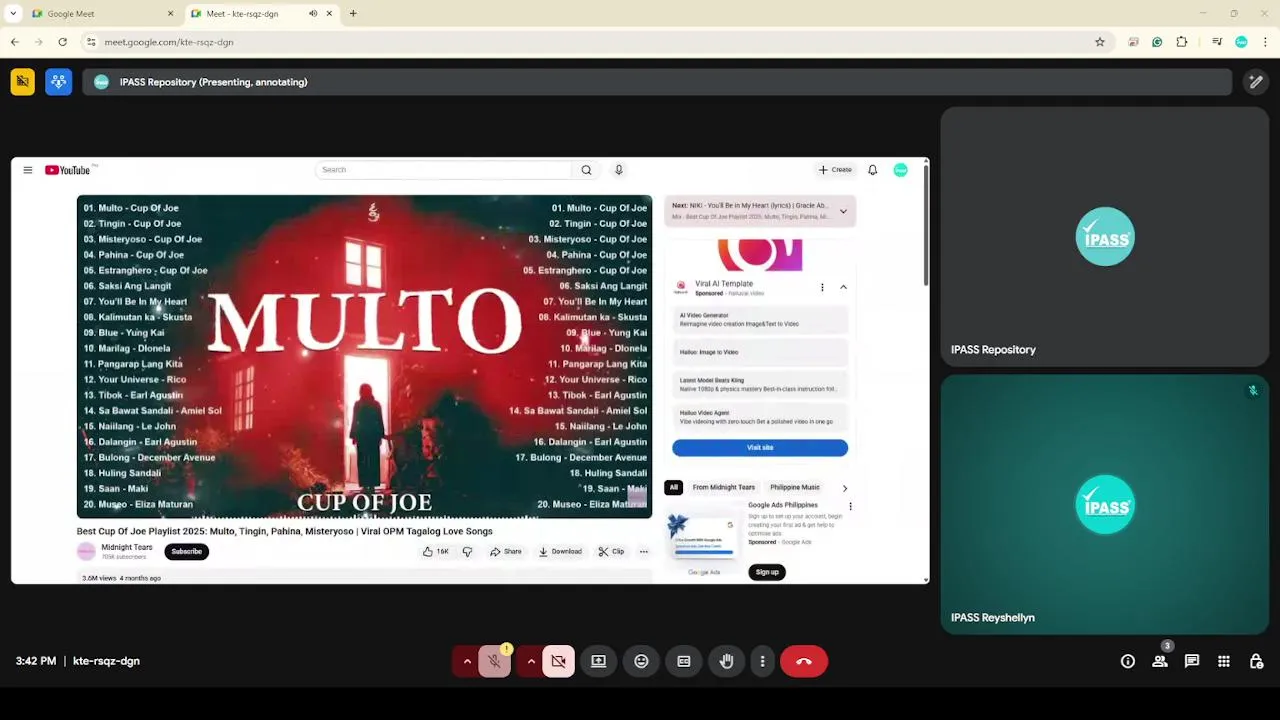Click the Sign up ad button

point(767,572)
